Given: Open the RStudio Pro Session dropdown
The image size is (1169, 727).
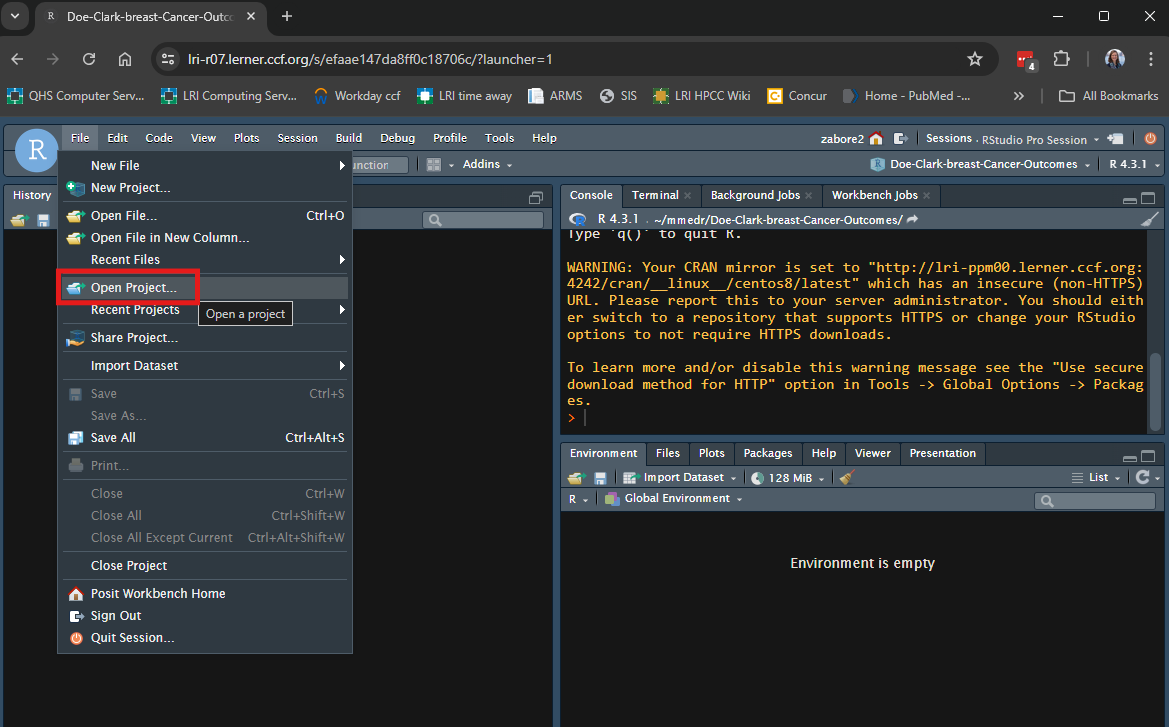Looking at the screenshot, I should (1041, 139).
